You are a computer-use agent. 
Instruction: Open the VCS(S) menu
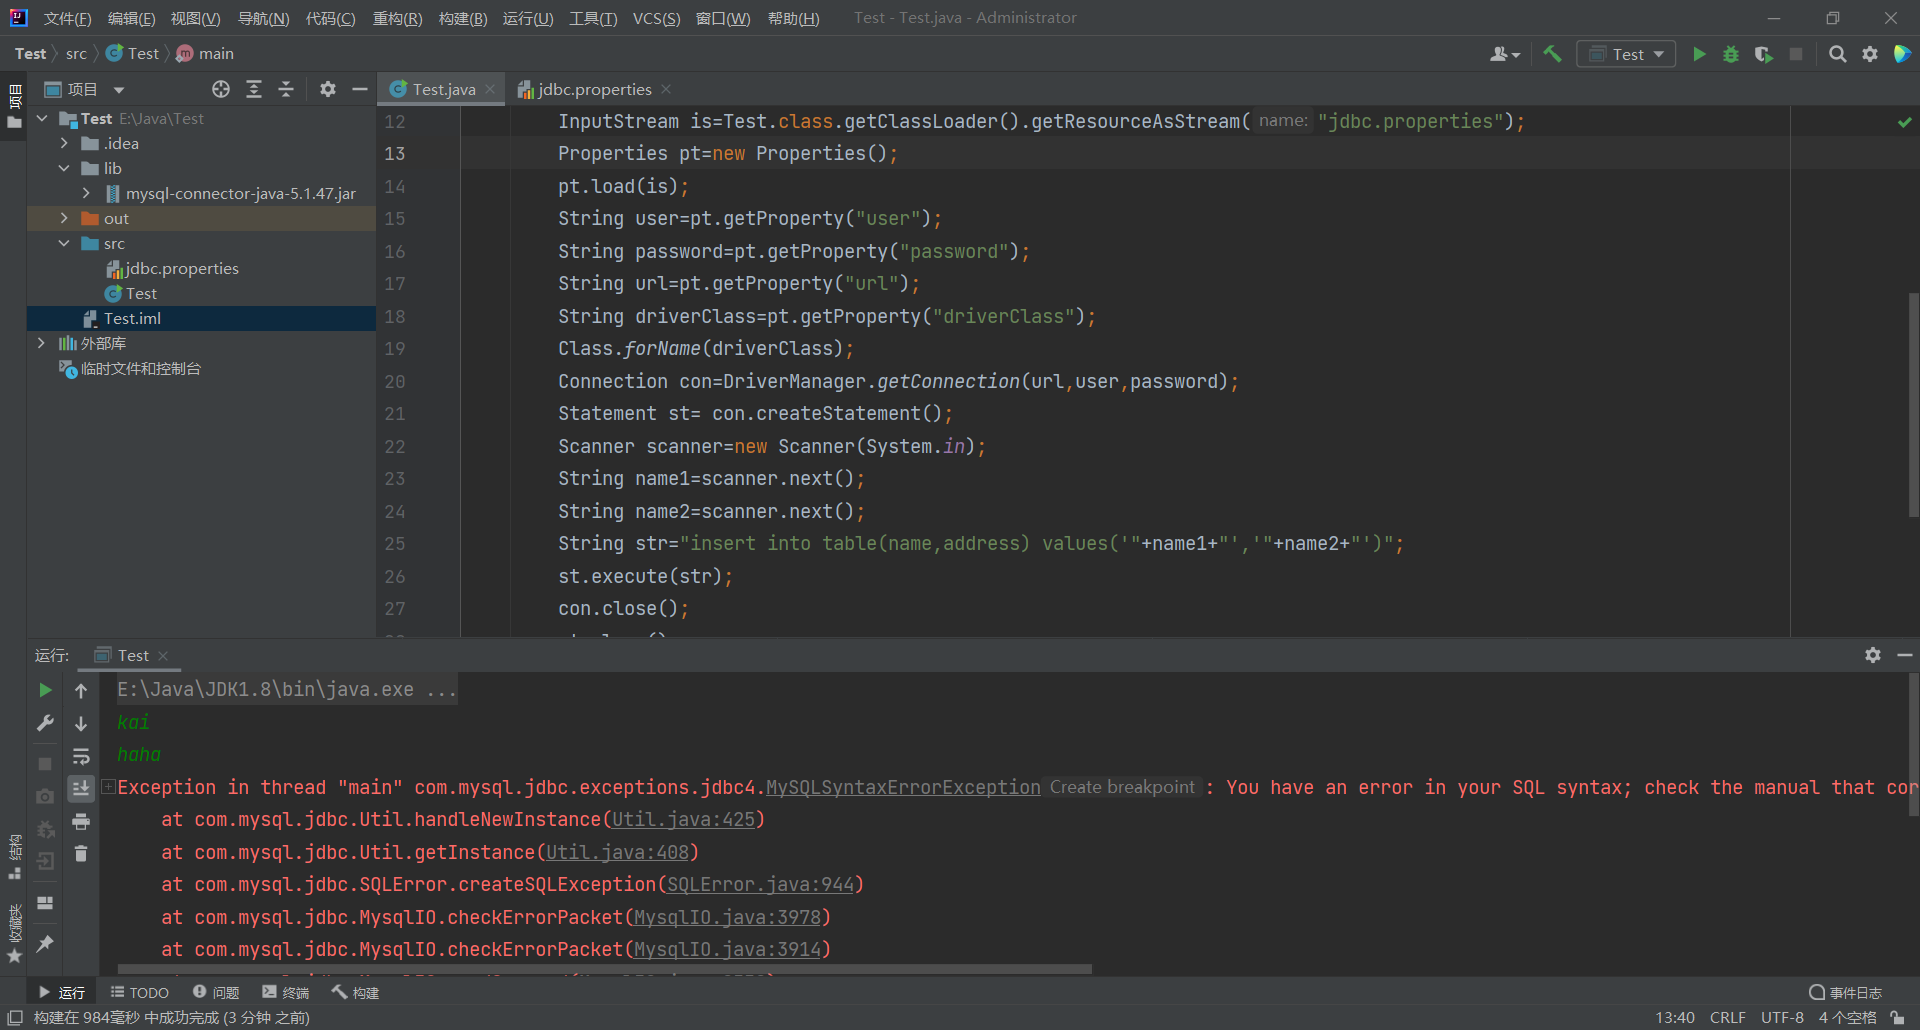click(x=656, y=19)
